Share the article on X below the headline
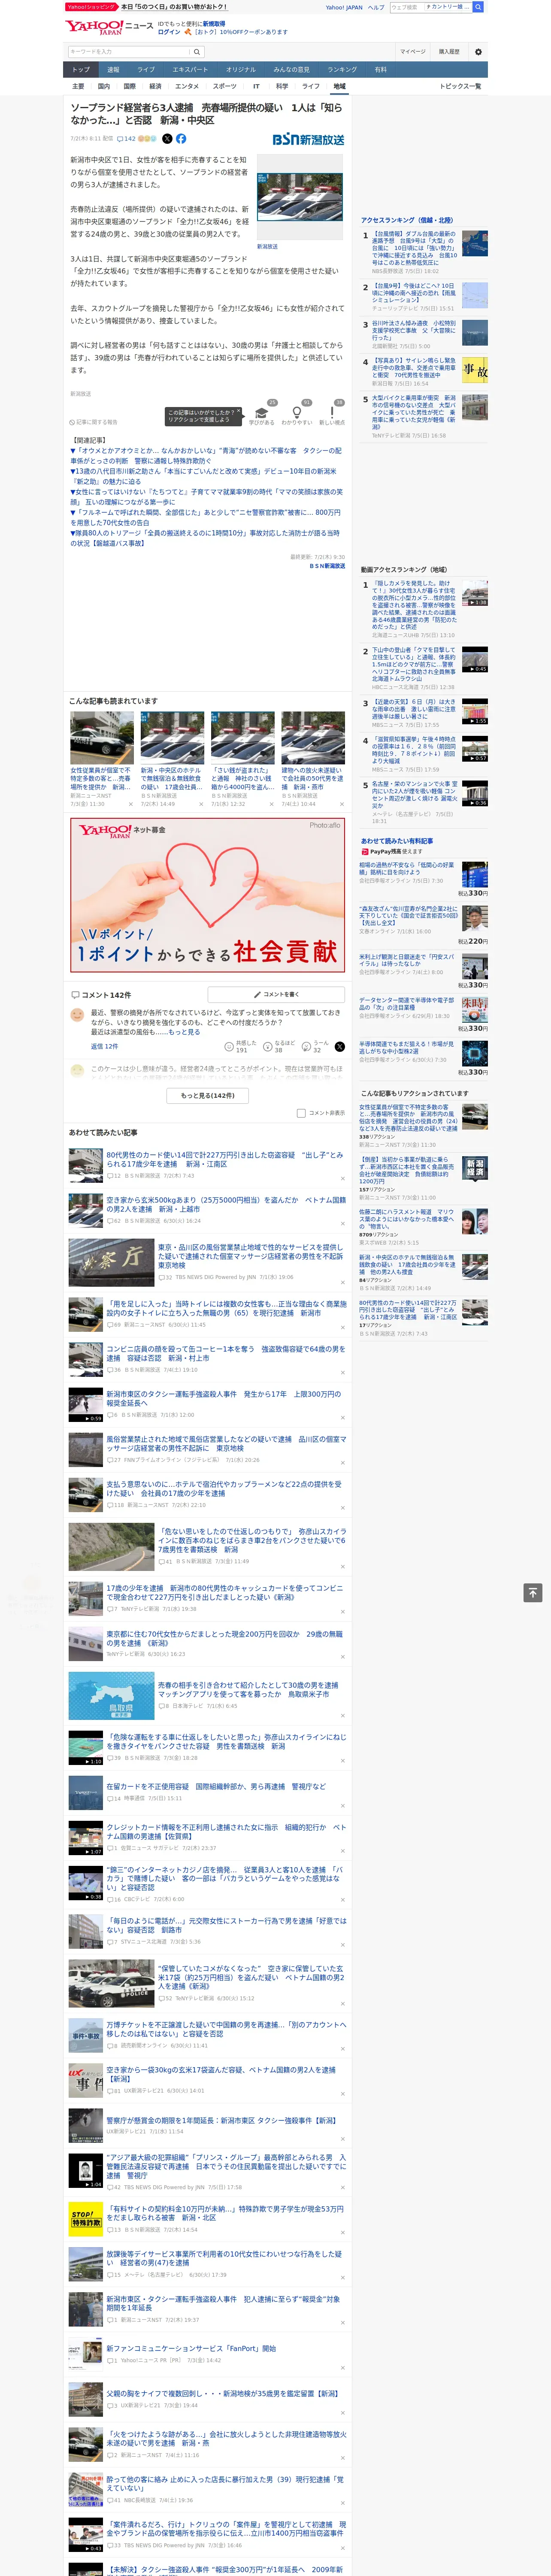The height and width of the screenshot is (2576, 551). click(x=167, y=139)
